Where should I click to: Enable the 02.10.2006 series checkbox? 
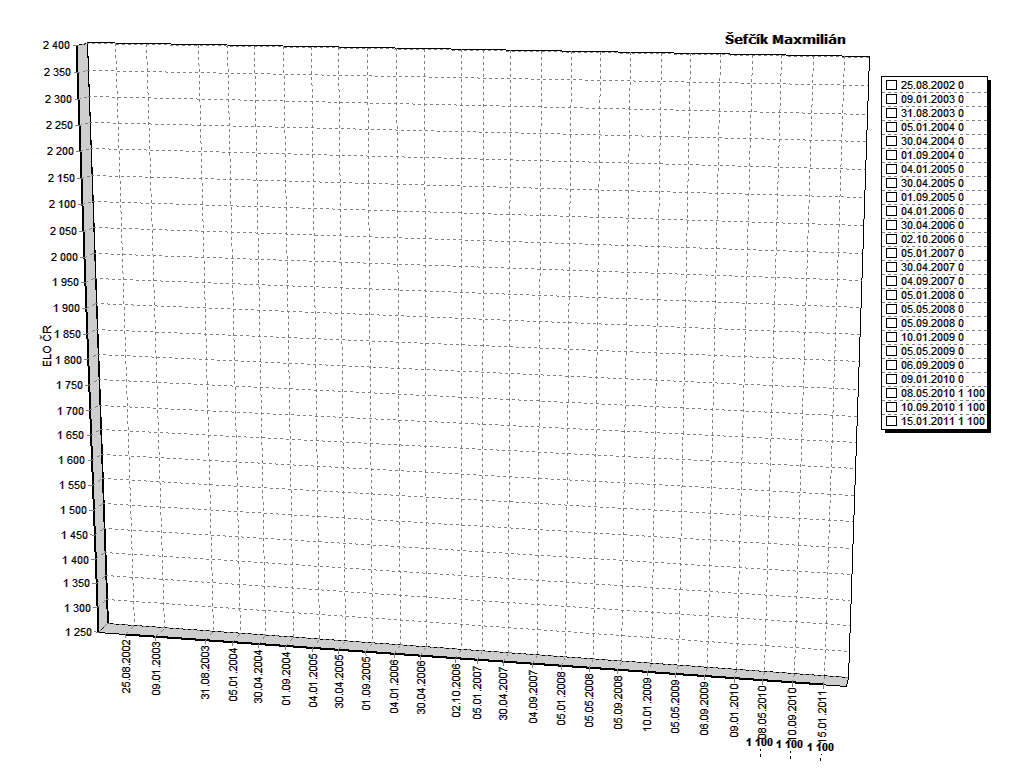tap(891, 239)
